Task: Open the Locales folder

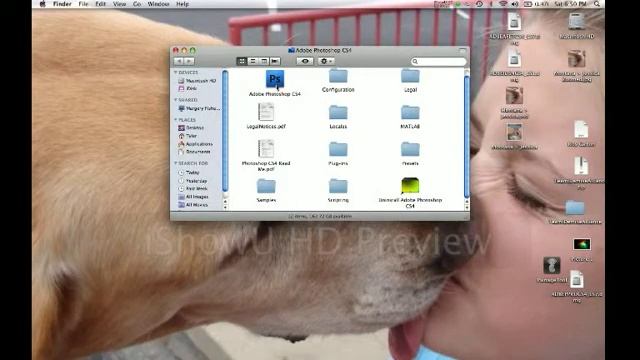Action: tap(338, 113)
